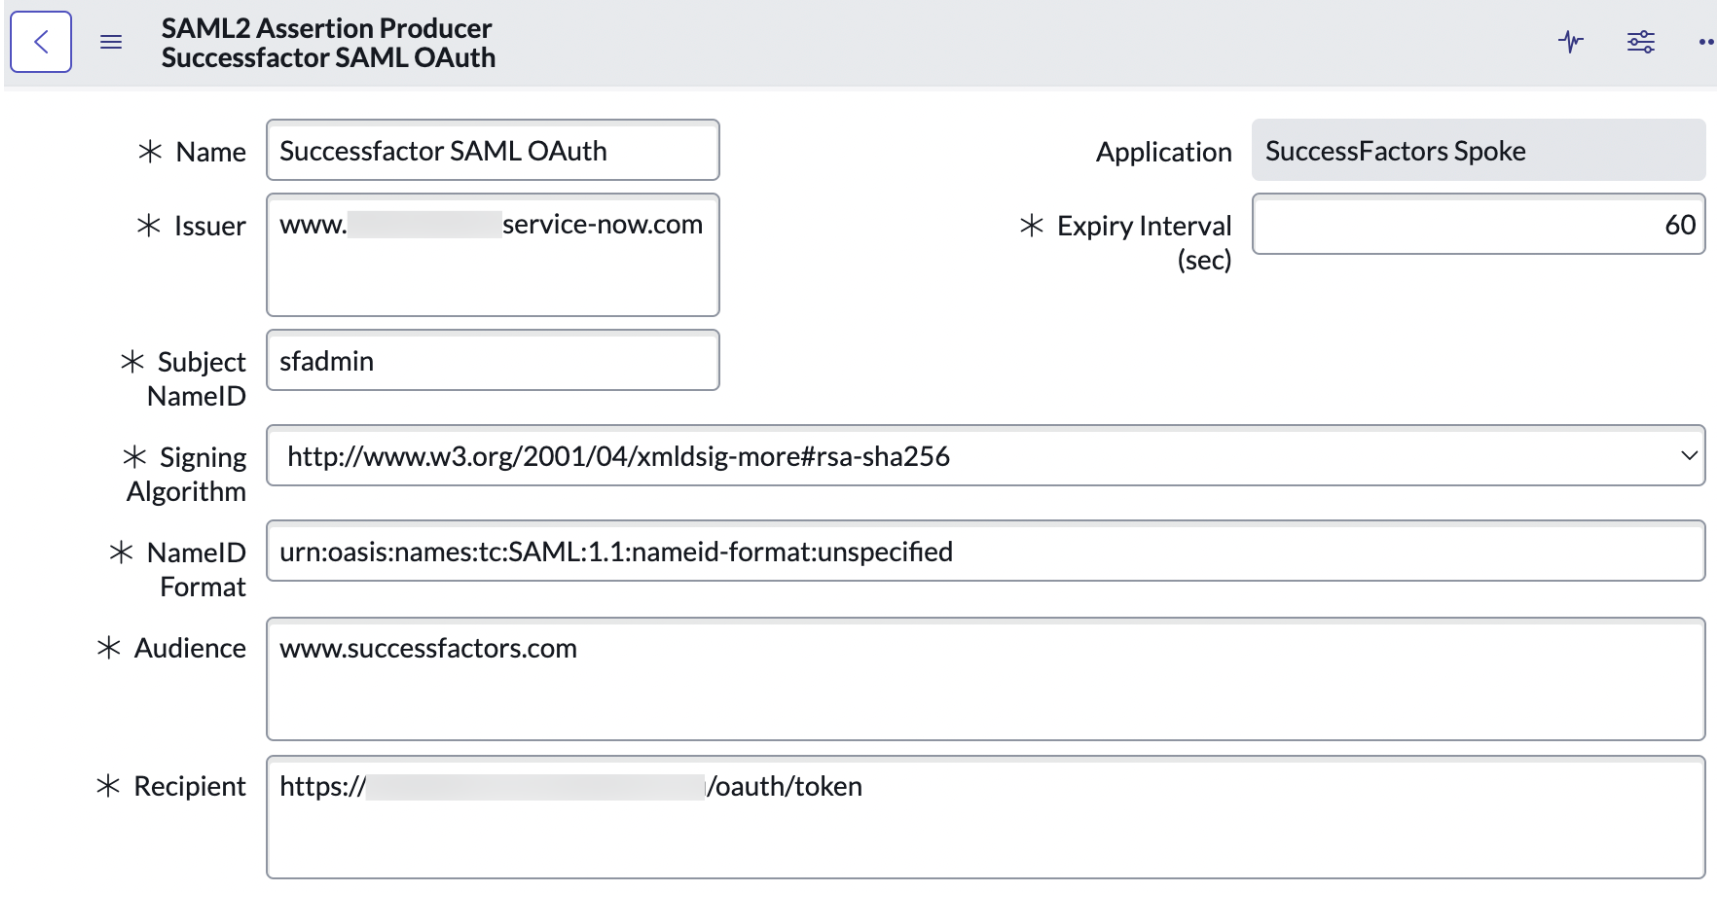Select the Expiry Interval (sec) label
Viewport: 1728px width, 906px height.
(1144, 243)
